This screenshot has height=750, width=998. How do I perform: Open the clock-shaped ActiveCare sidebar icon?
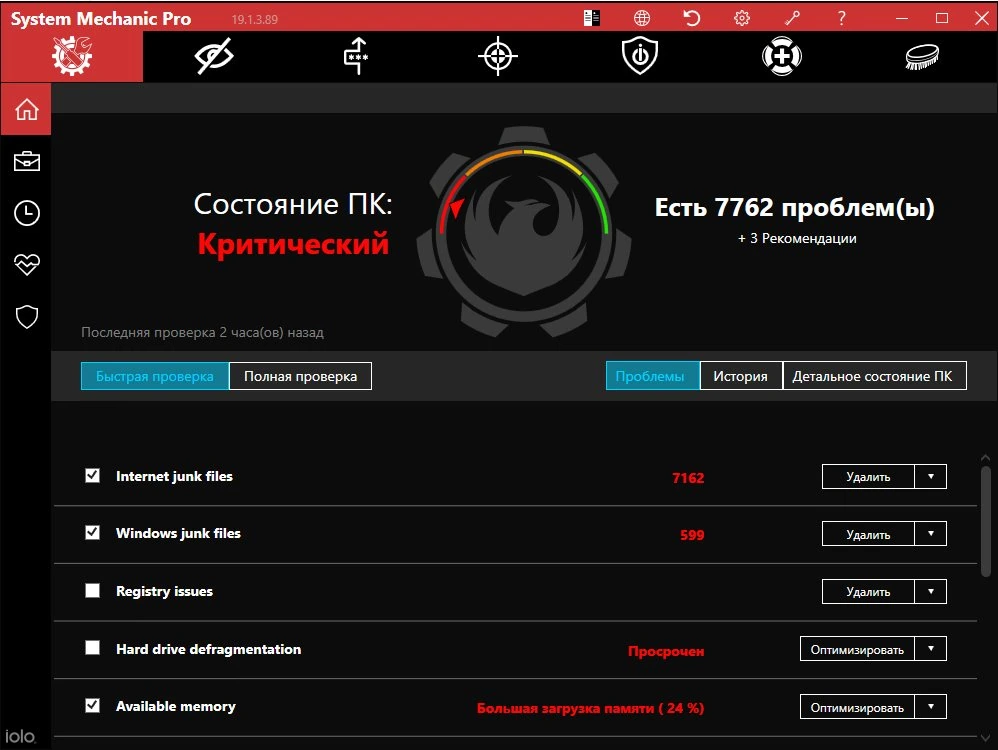(27, 213)
